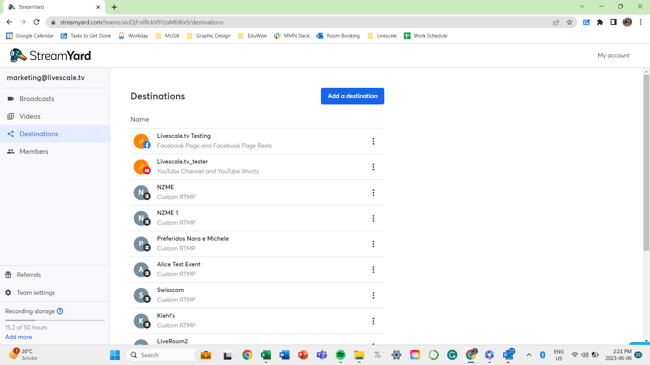Click the StreamYard logo
650x365 pixels.
(50, 55)
